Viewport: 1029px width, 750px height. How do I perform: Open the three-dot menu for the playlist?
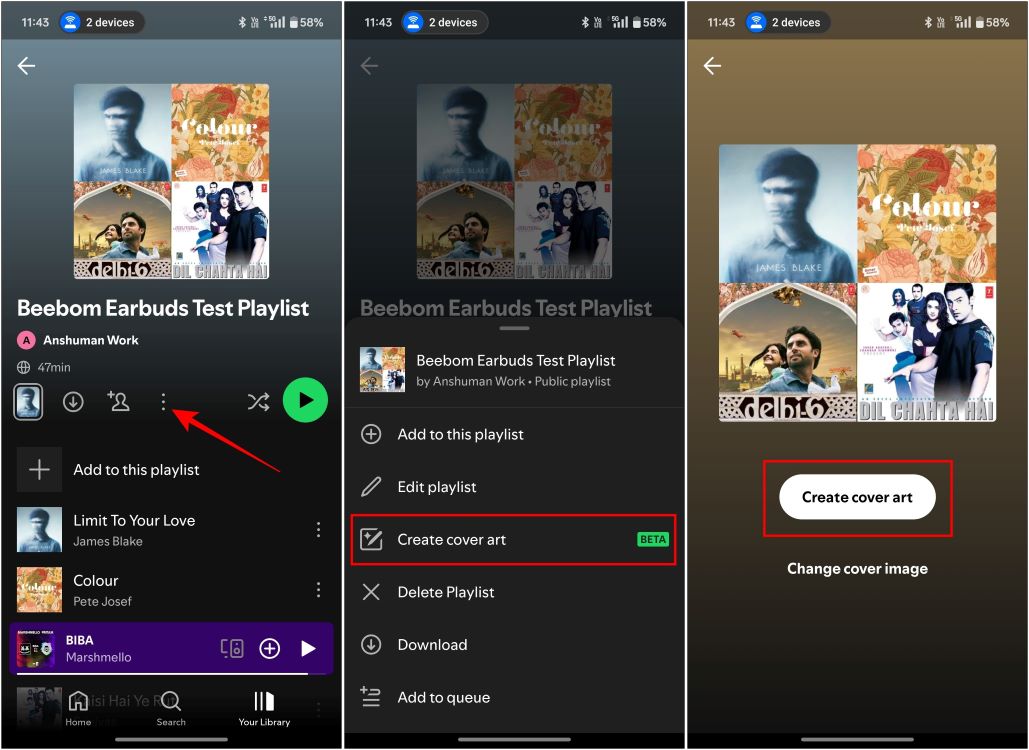point(164,401)
